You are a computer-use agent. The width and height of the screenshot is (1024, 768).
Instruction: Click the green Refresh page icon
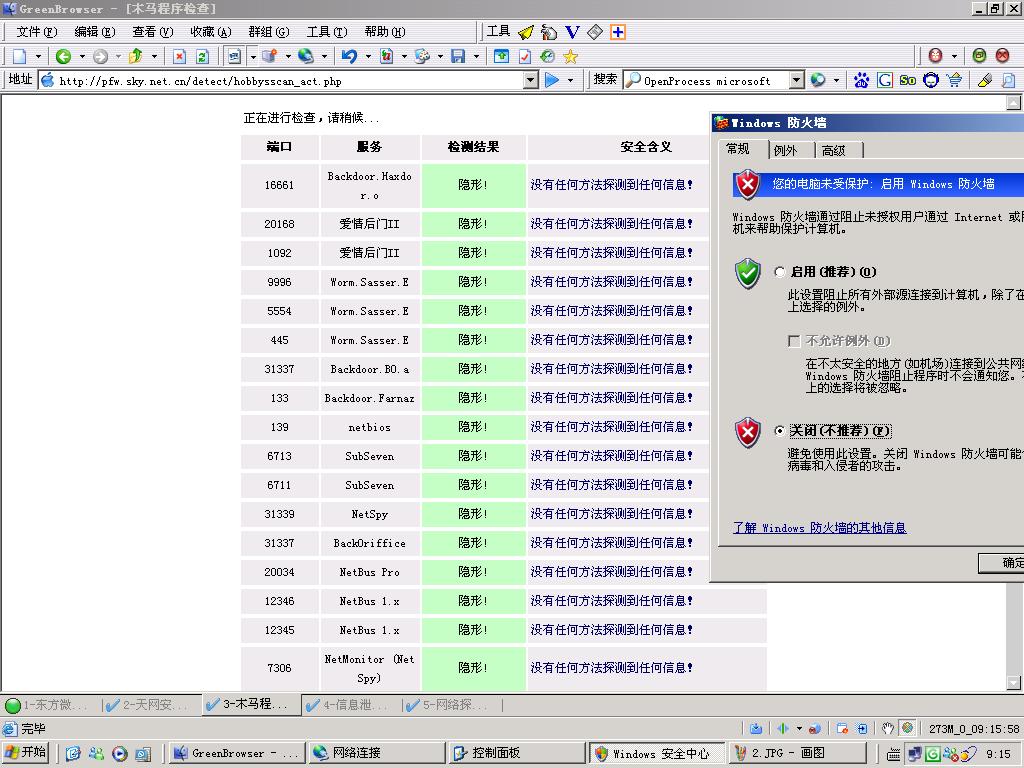click(202, 57)
